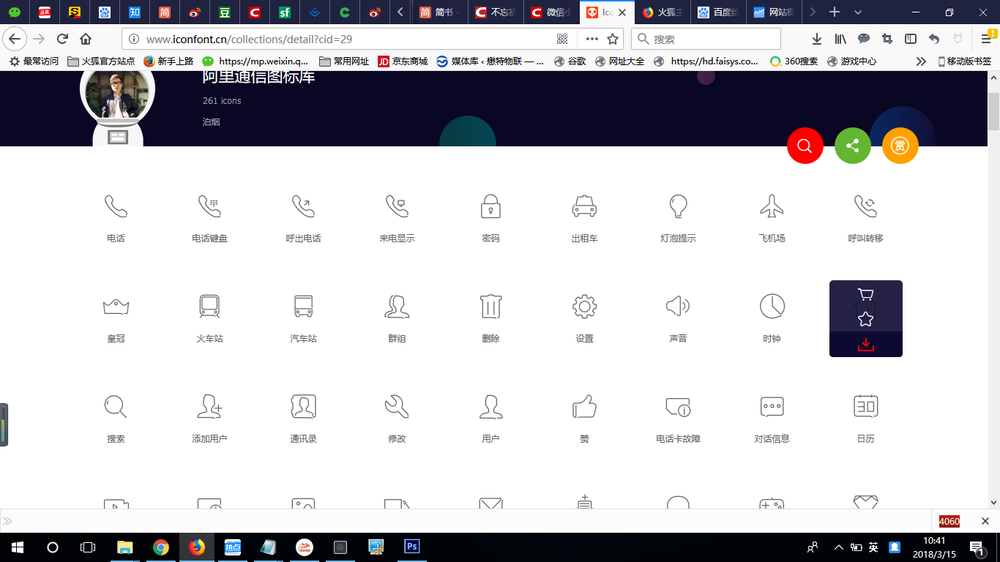
Task: Click the orange reward (赏) button
Action: [899, 146]
